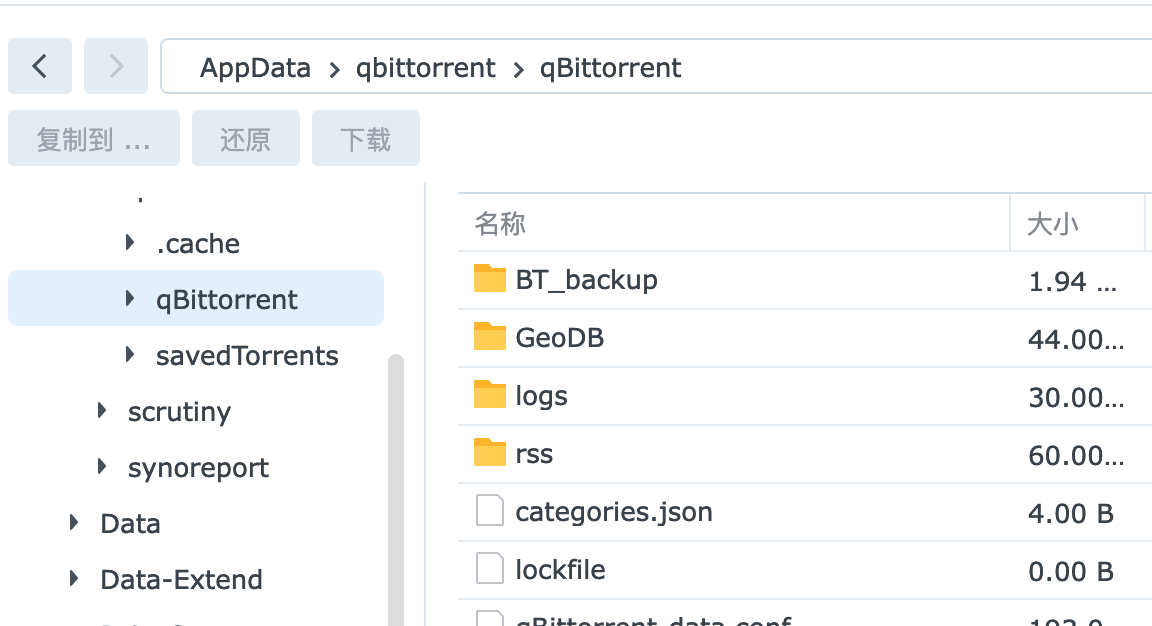Viewport: 1152px width, 626px height.
Task: Expand the .cache tree node
Action: [130, 243]
